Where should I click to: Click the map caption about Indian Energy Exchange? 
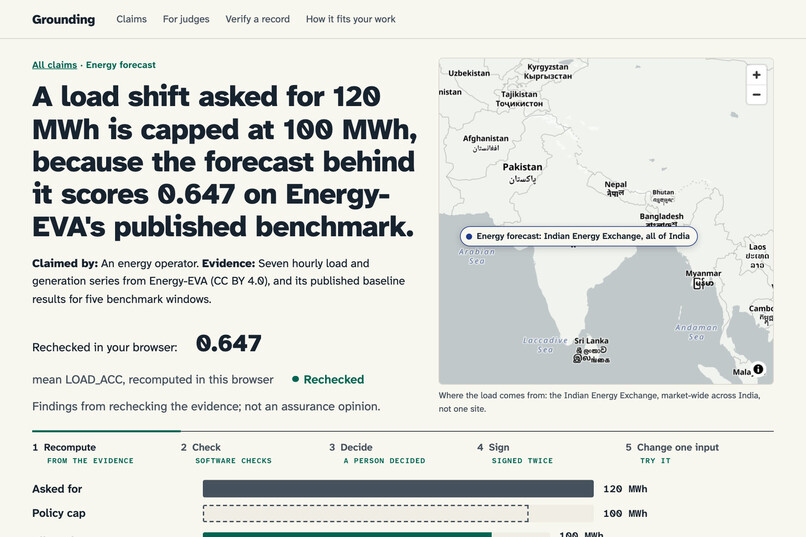click(x=599, y=402)
